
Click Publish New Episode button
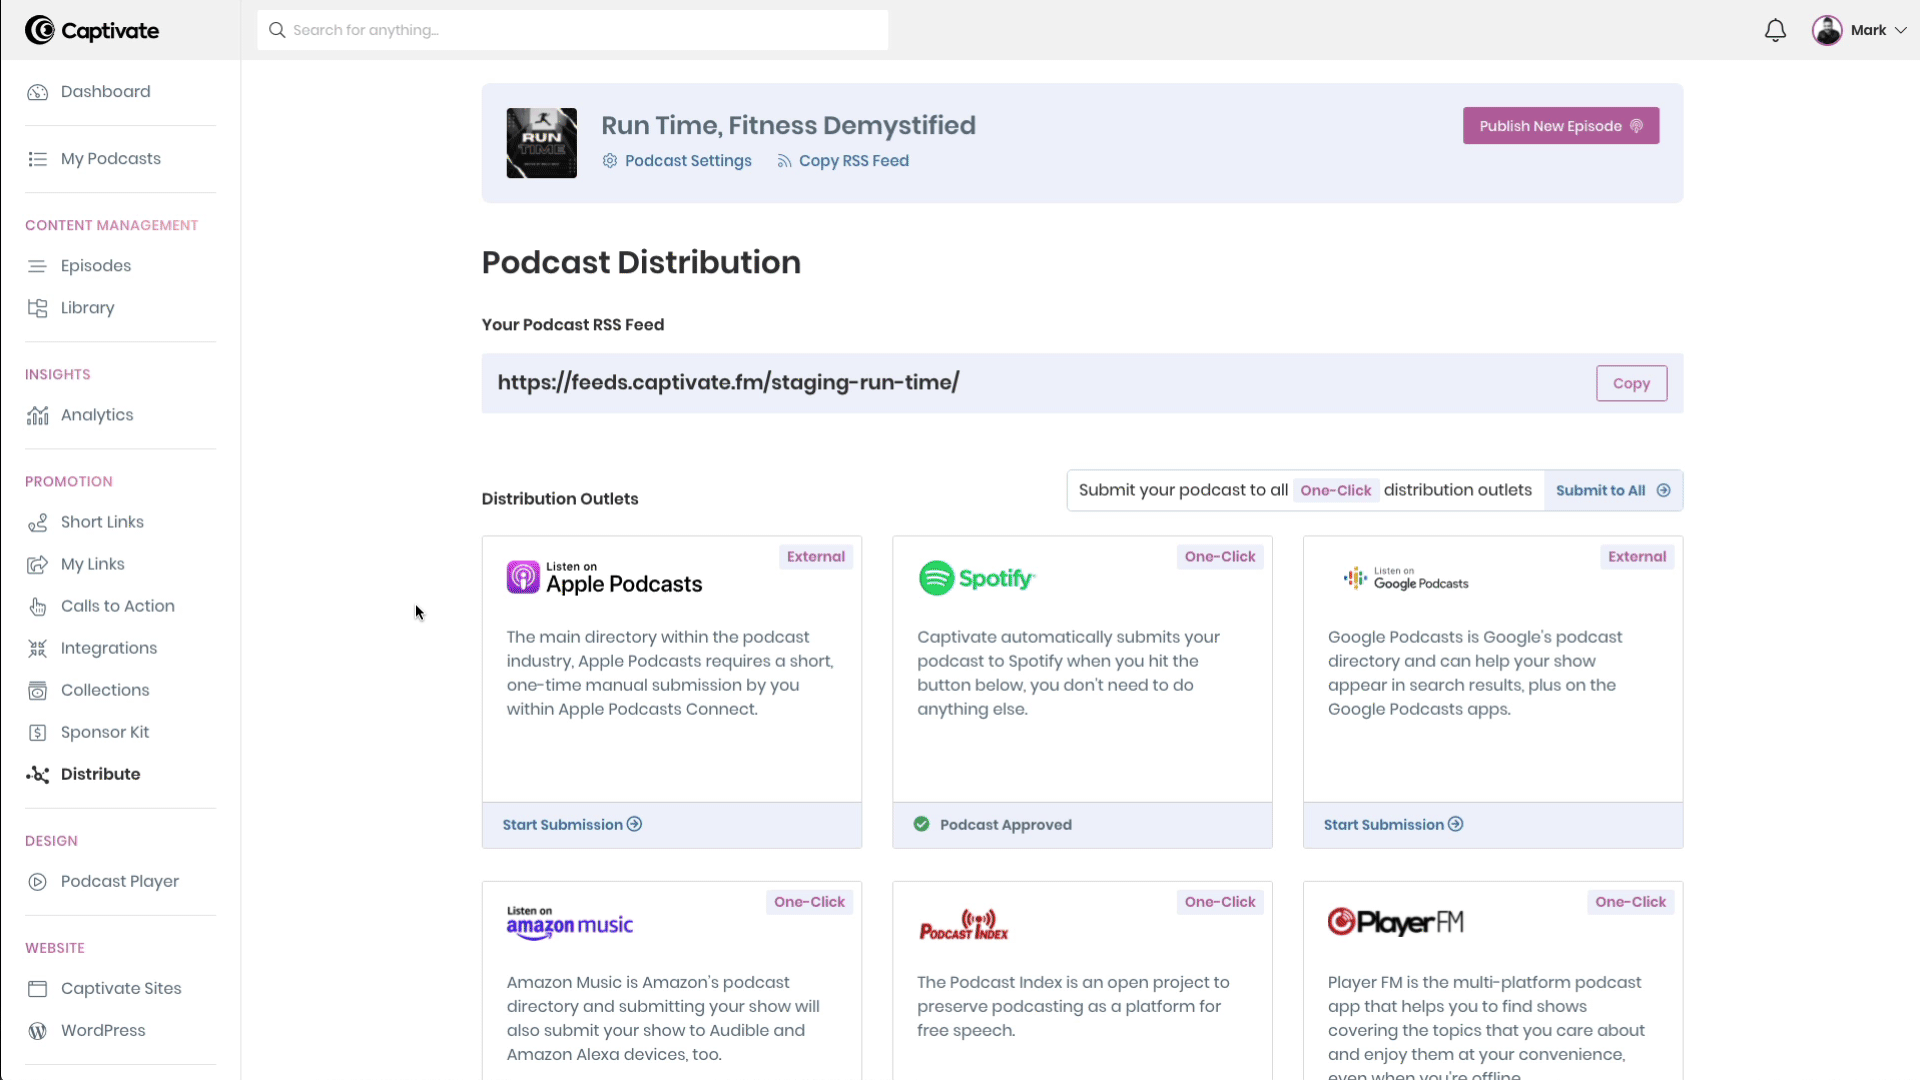[1561, 125]
